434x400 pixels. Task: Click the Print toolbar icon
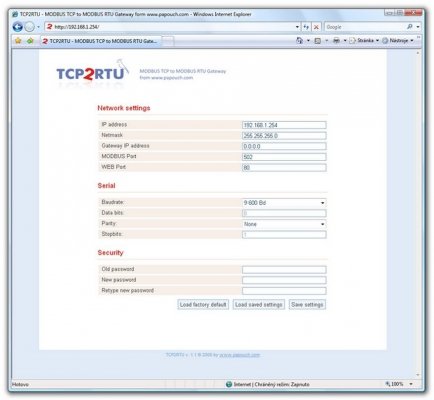click(x=336, y=41)
